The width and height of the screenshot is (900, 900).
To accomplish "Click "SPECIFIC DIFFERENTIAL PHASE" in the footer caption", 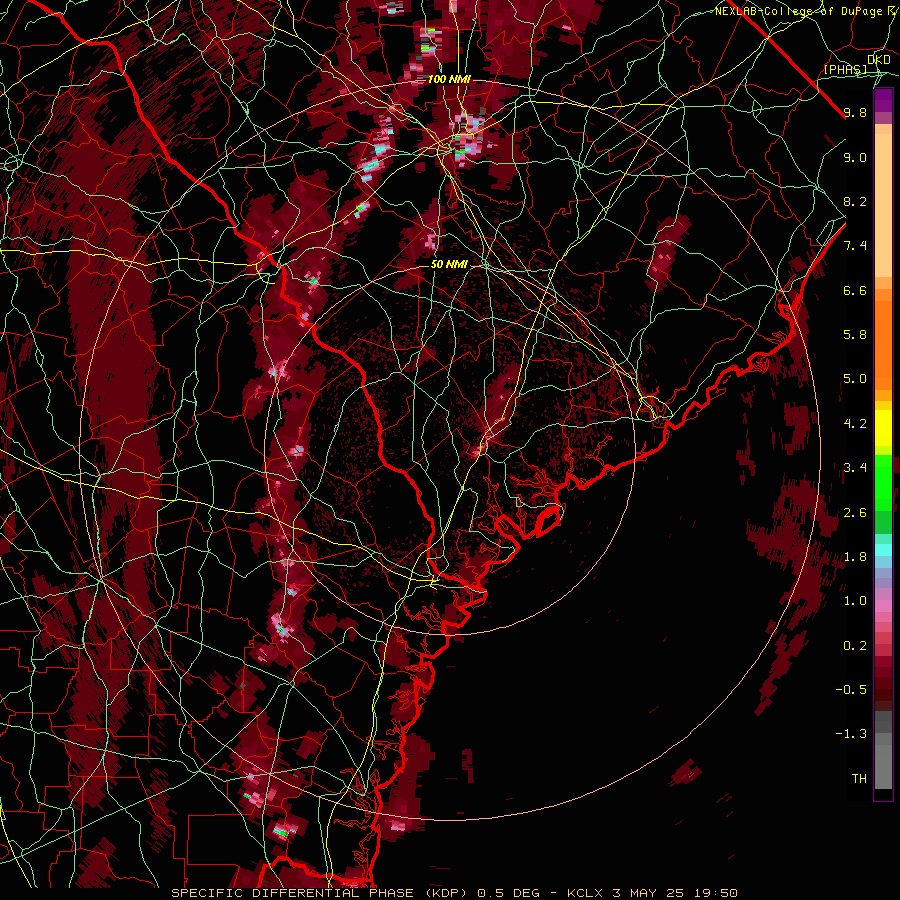I will [292, 893].
